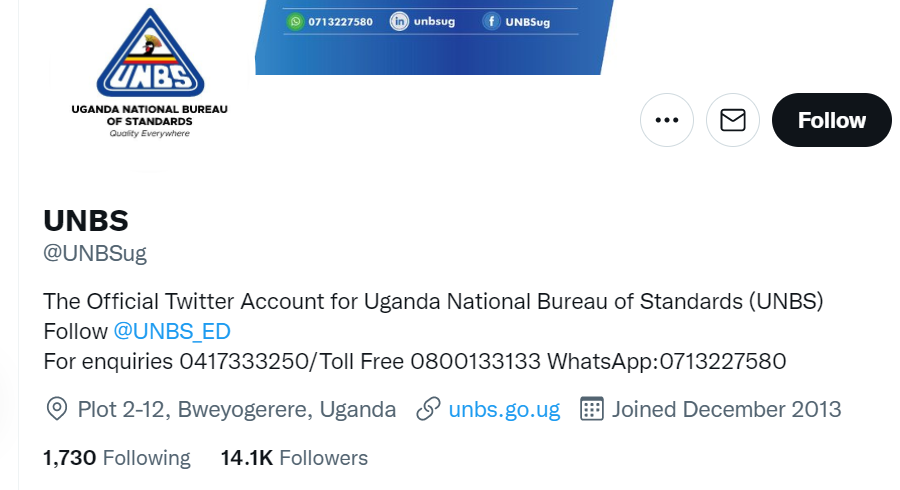Click the unbsug LinkedIn handle in banner
The image size is (900, 490).
click(434, 21)
